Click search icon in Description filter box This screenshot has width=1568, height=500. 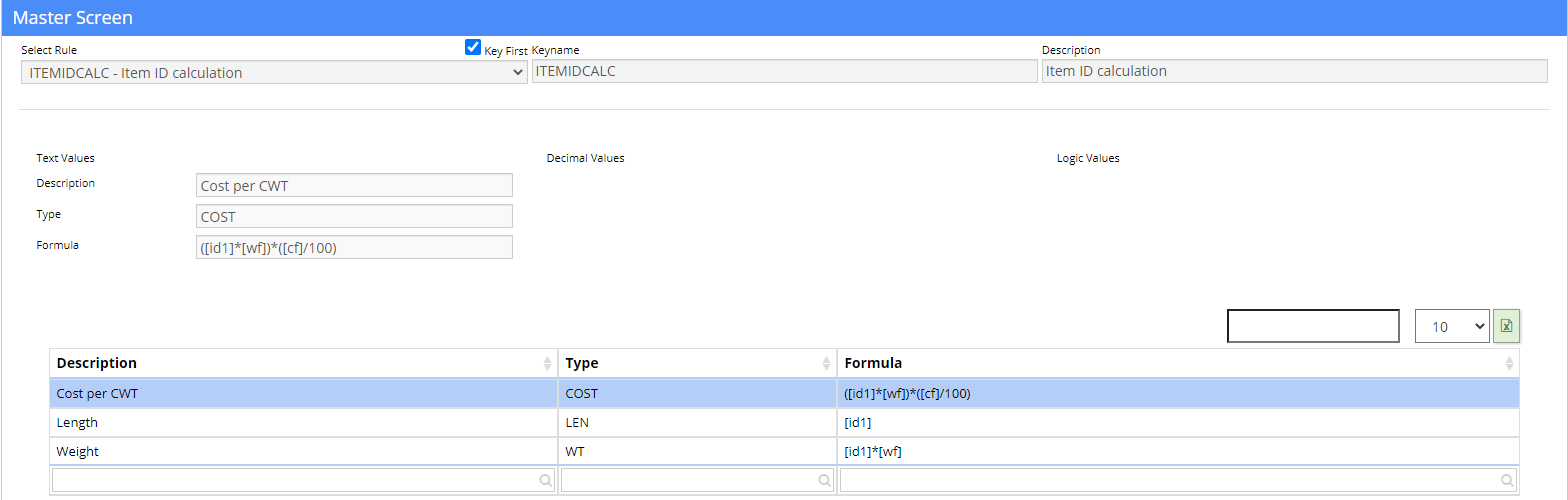(x=545, y=481)
